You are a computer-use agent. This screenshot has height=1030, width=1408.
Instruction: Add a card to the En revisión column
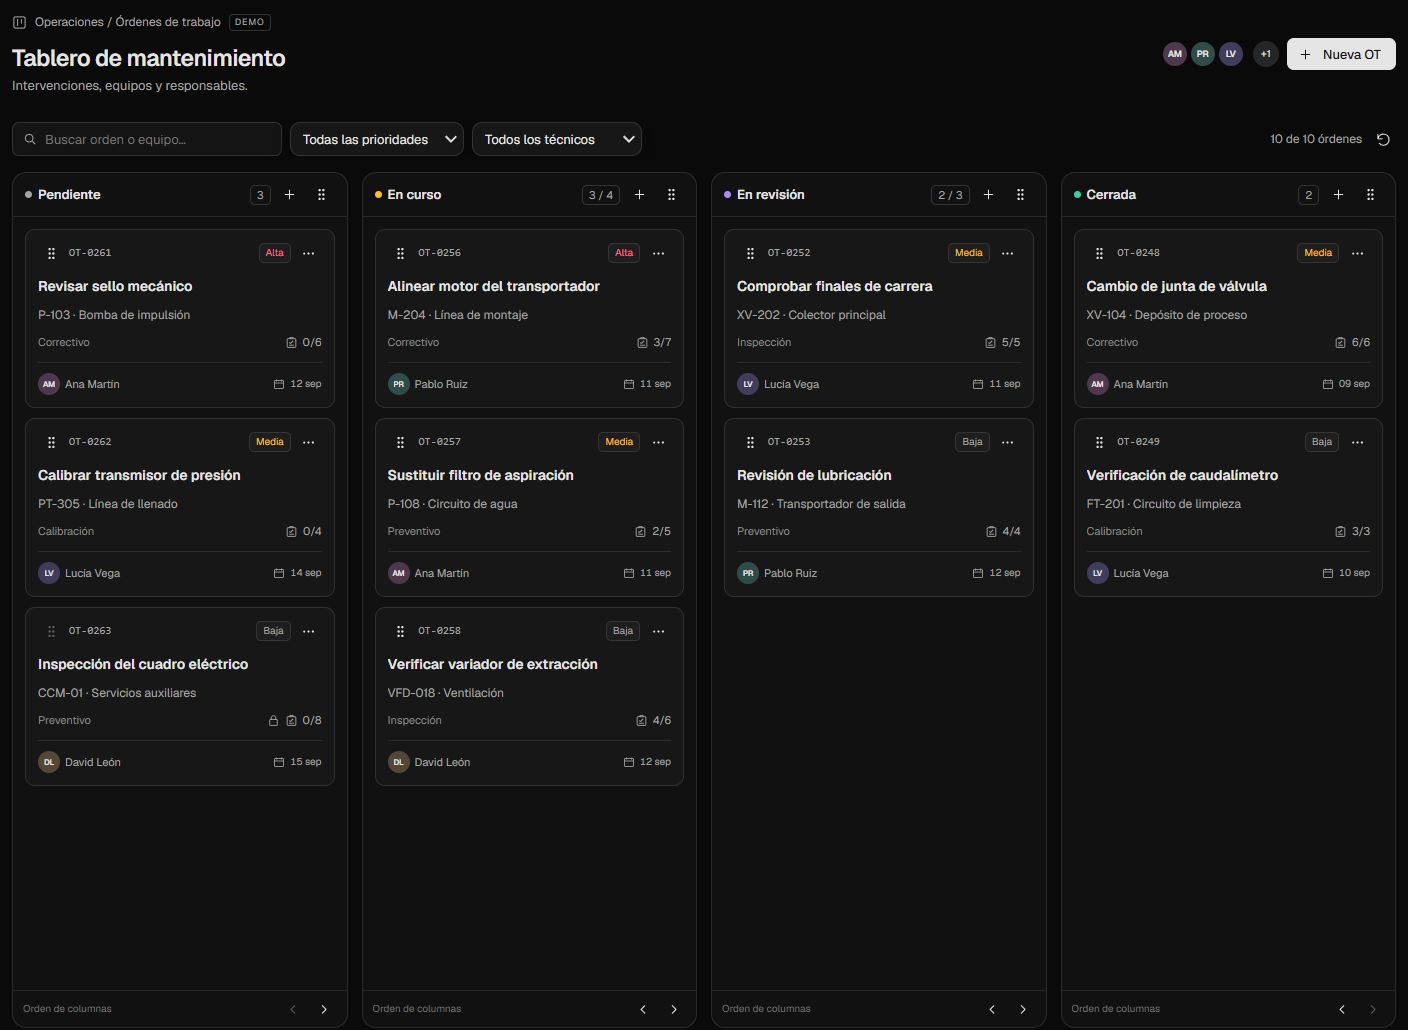tap(989, 195)
